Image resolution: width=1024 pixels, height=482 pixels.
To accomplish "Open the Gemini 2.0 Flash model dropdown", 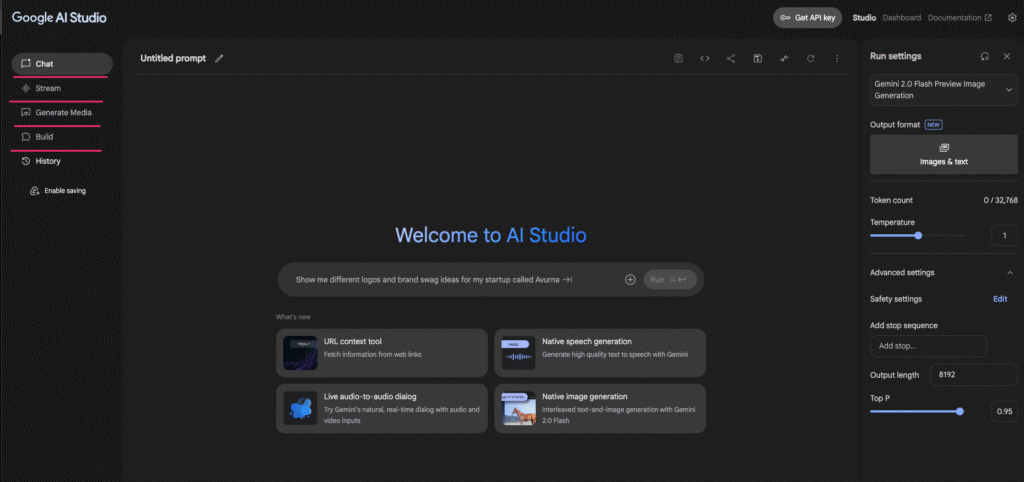I will [x=944, y=89].
